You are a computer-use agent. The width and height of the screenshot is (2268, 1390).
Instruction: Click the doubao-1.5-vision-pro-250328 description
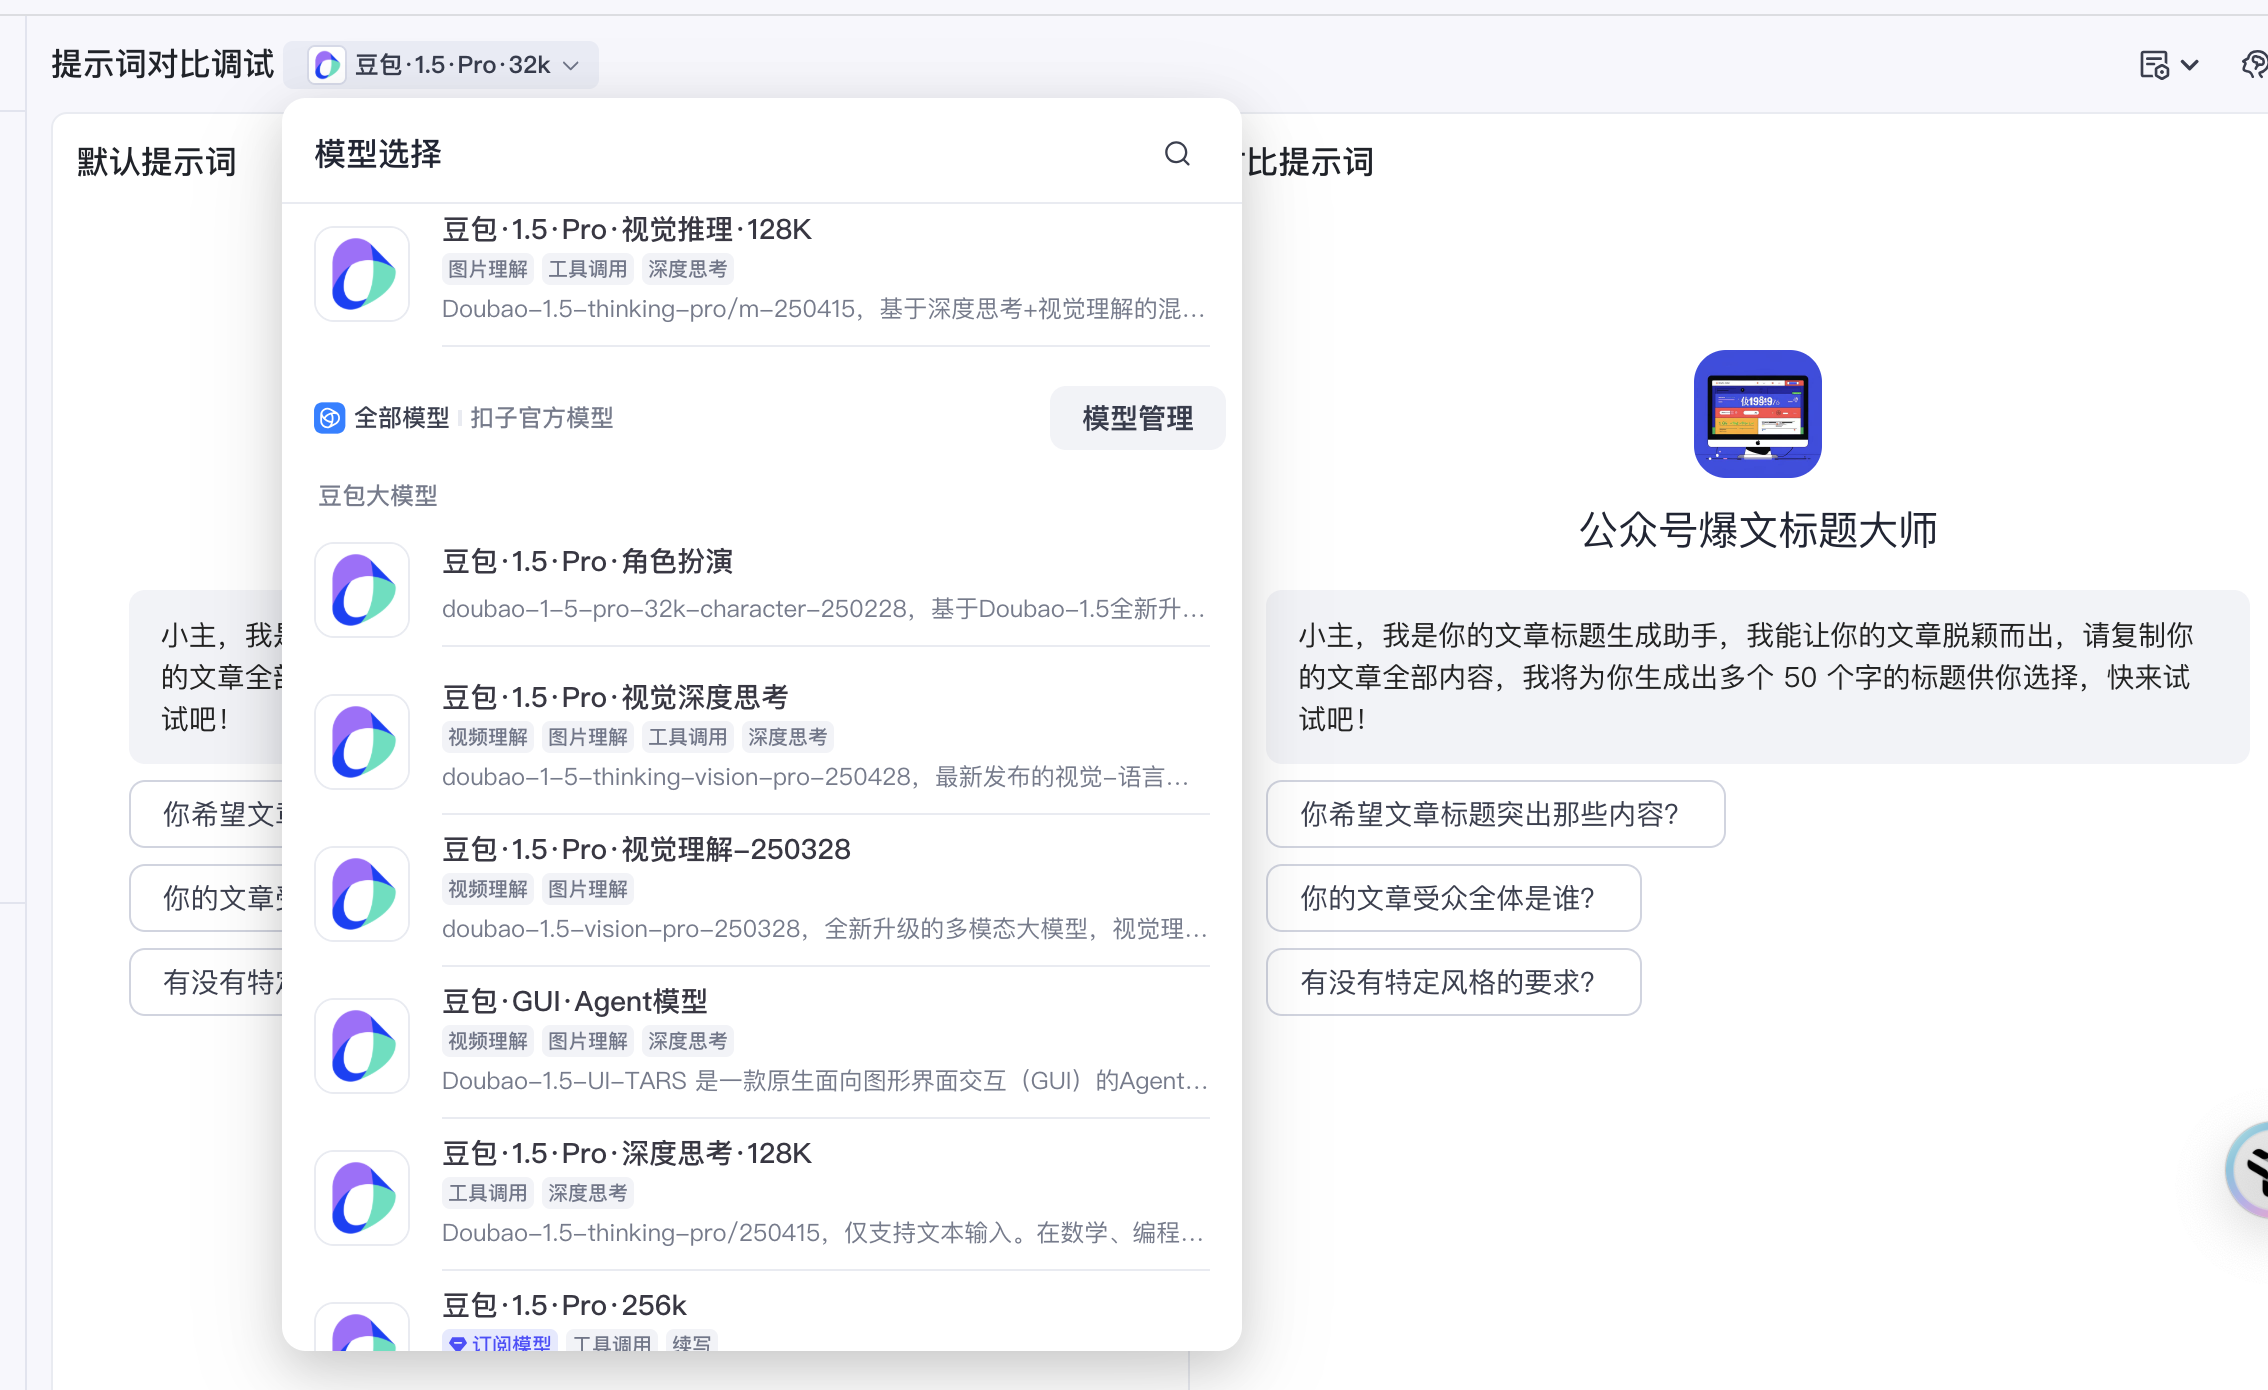pos(825,929)
